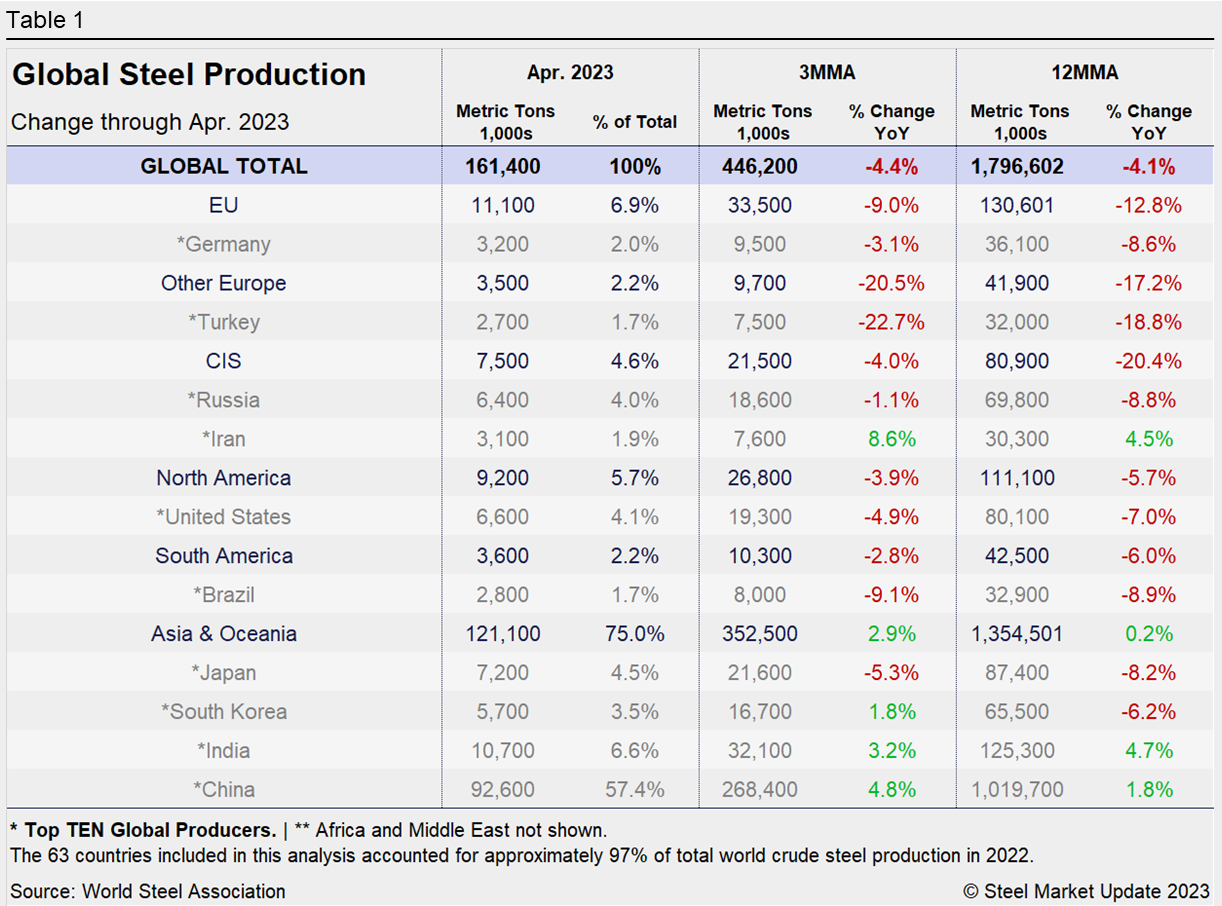The width and height of the screenshot is (1222, 906).
Task: Click the % of Total column header
Action: [x=634, y=122]
